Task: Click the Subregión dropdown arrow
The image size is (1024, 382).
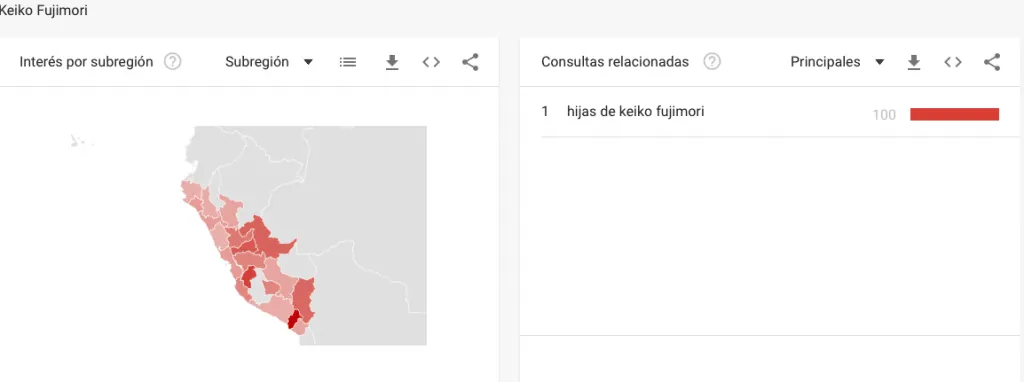Action: point(308,62)
